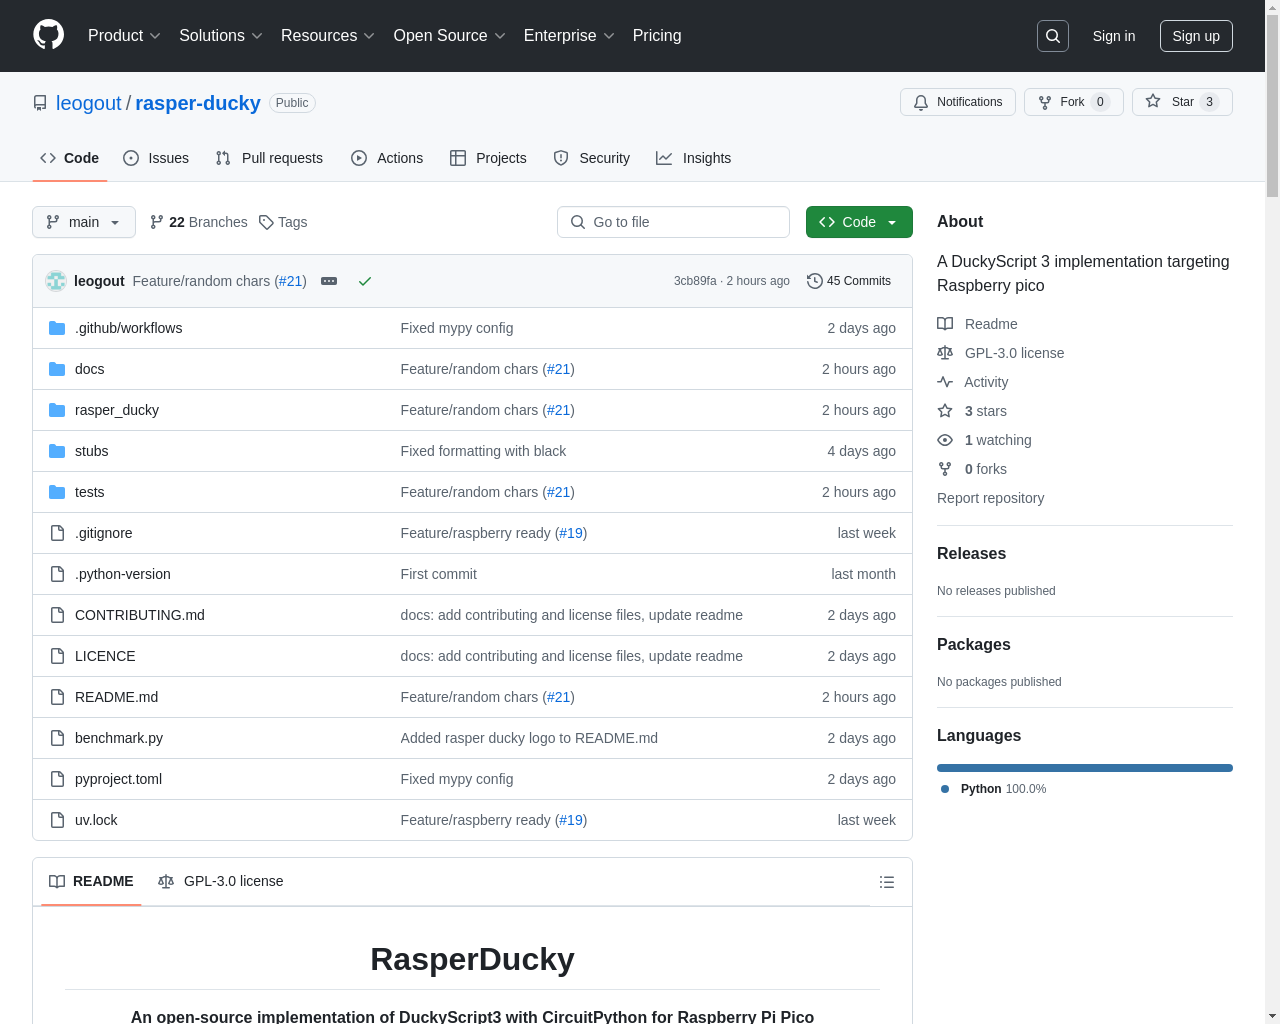1280x1024 pixels.
Task: Click the Star icon for the repo
Action: [x=1153, y=101]
